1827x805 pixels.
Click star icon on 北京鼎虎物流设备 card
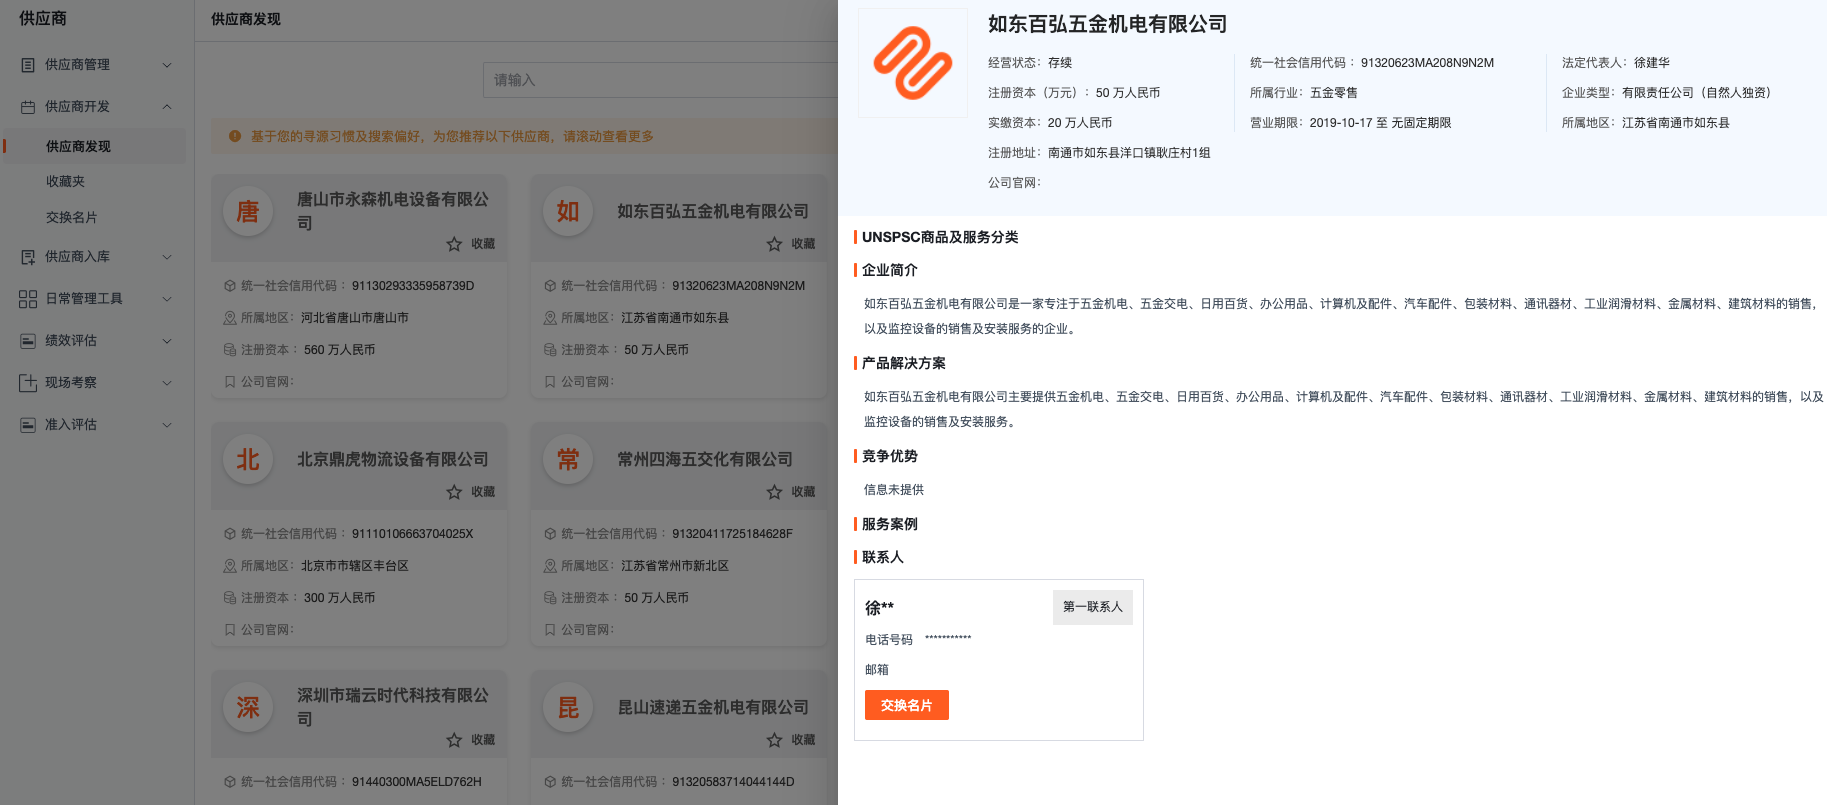point(454,492)
